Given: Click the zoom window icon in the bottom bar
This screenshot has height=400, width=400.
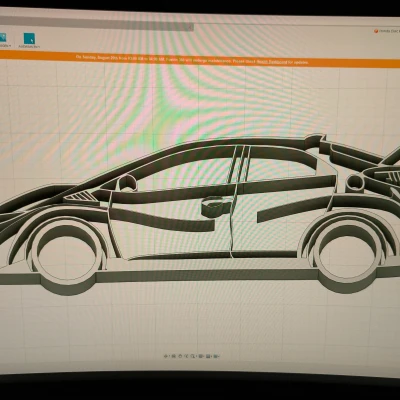Looking at the screenshot, I should coord(193,356).
